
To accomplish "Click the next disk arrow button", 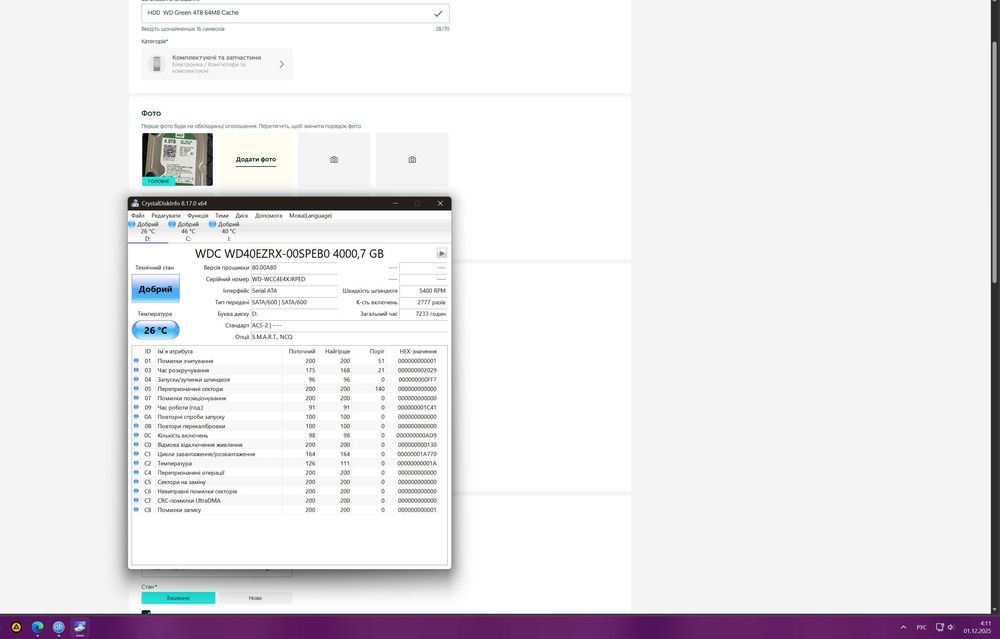I will [x=441, y=253].
